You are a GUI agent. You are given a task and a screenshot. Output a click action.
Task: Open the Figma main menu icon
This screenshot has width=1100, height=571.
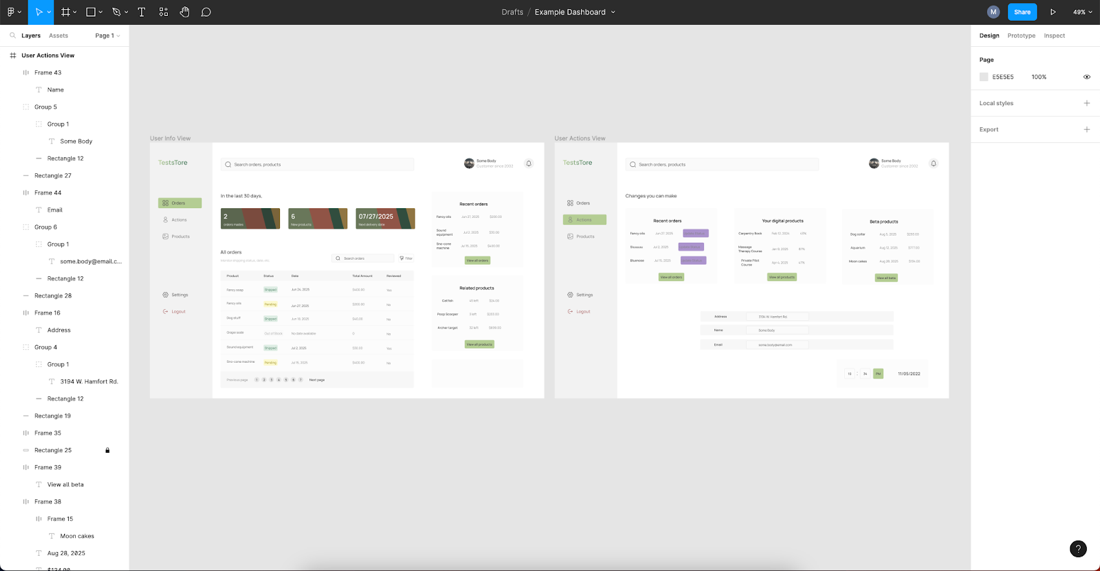[11, 12]
